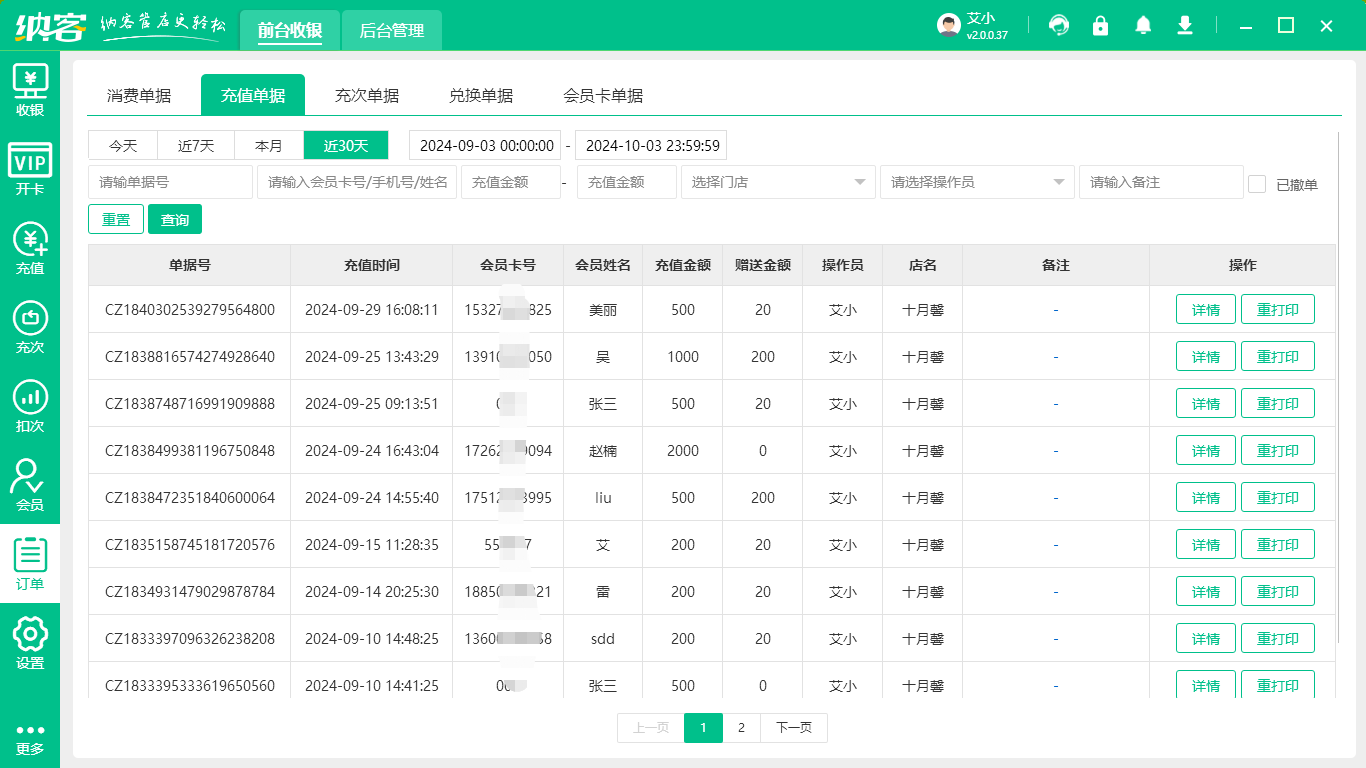The image size is (1366, 768).
Task: Click the download icon in title bar
Action: click(x=1185, y=26)
